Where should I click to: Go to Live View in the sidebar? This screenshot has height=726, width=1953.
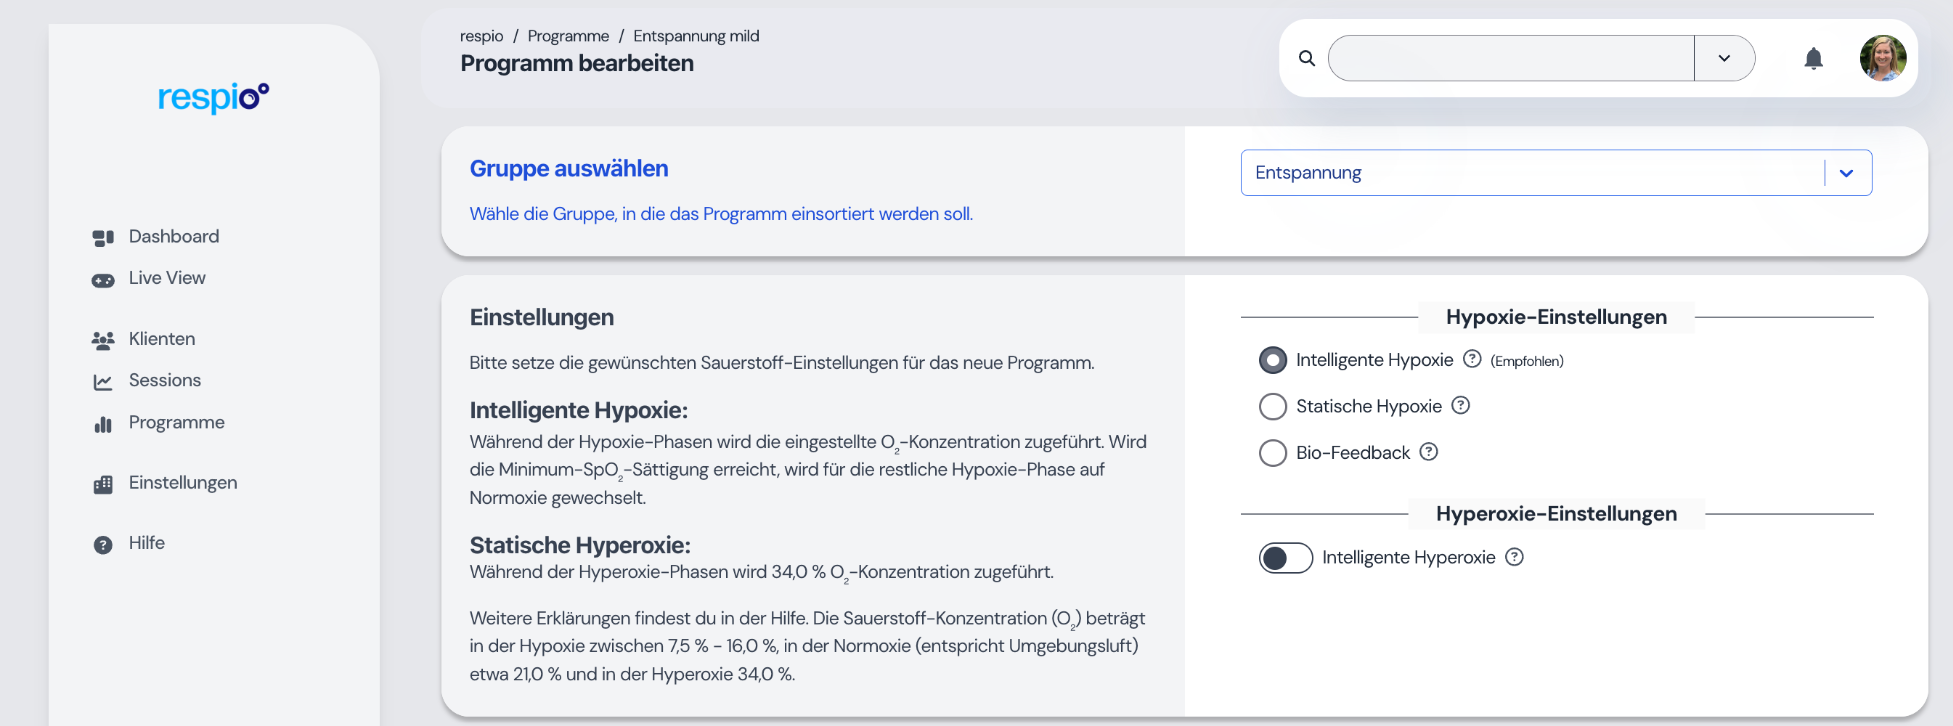(167, 278)
